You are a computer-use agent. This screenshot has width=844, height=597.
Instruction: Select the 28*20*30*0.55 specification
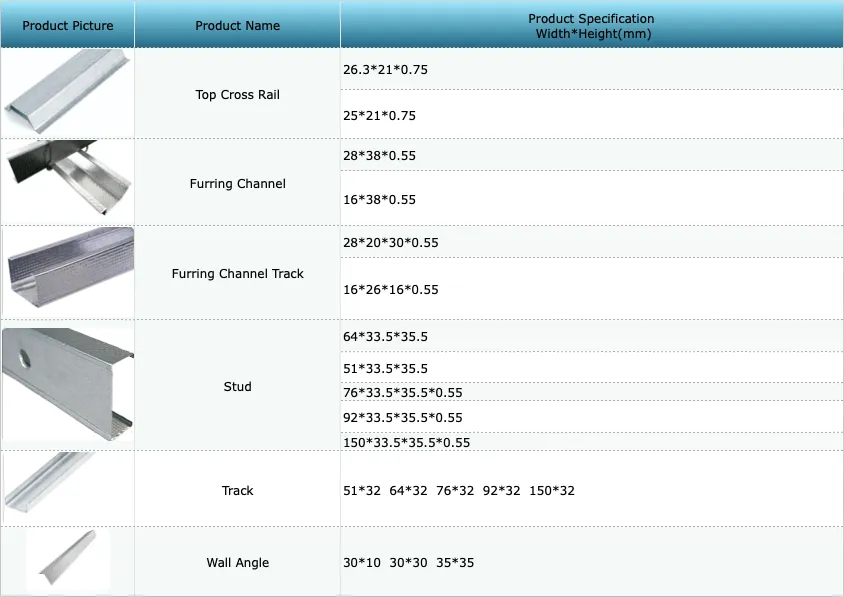(391, 242)
